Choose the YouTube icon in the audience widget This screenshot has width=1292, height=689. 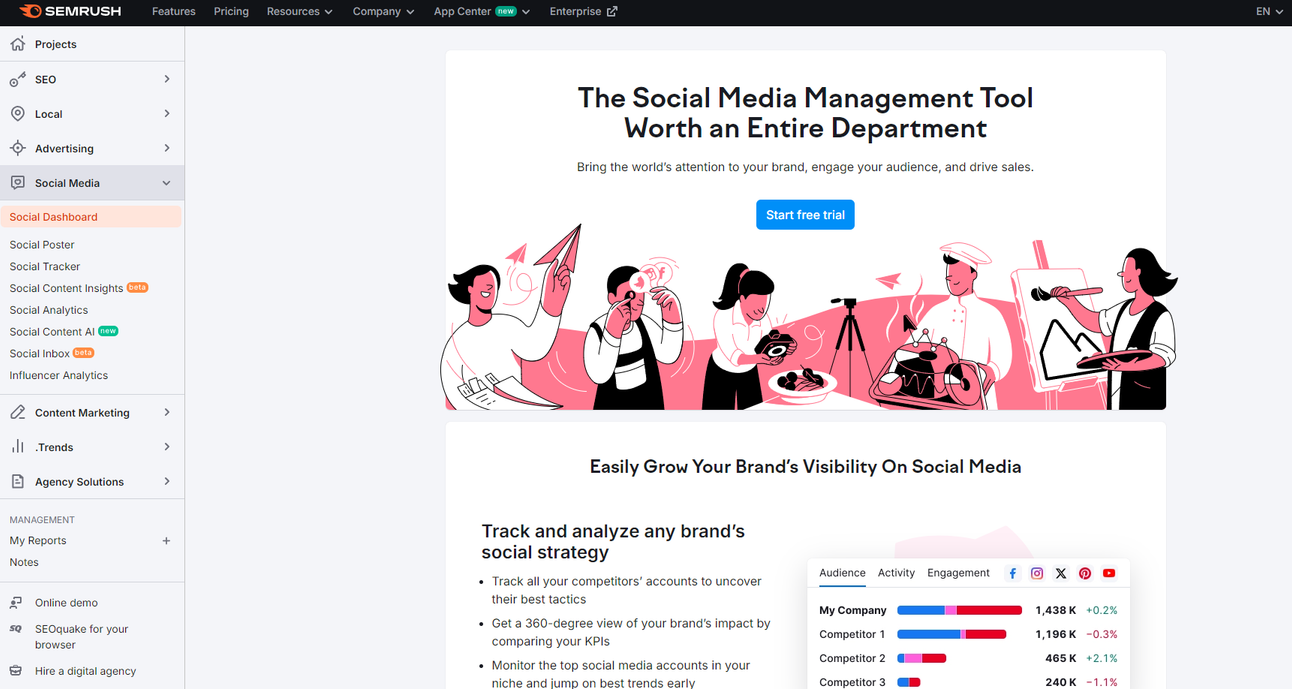tap(1108, 573)
